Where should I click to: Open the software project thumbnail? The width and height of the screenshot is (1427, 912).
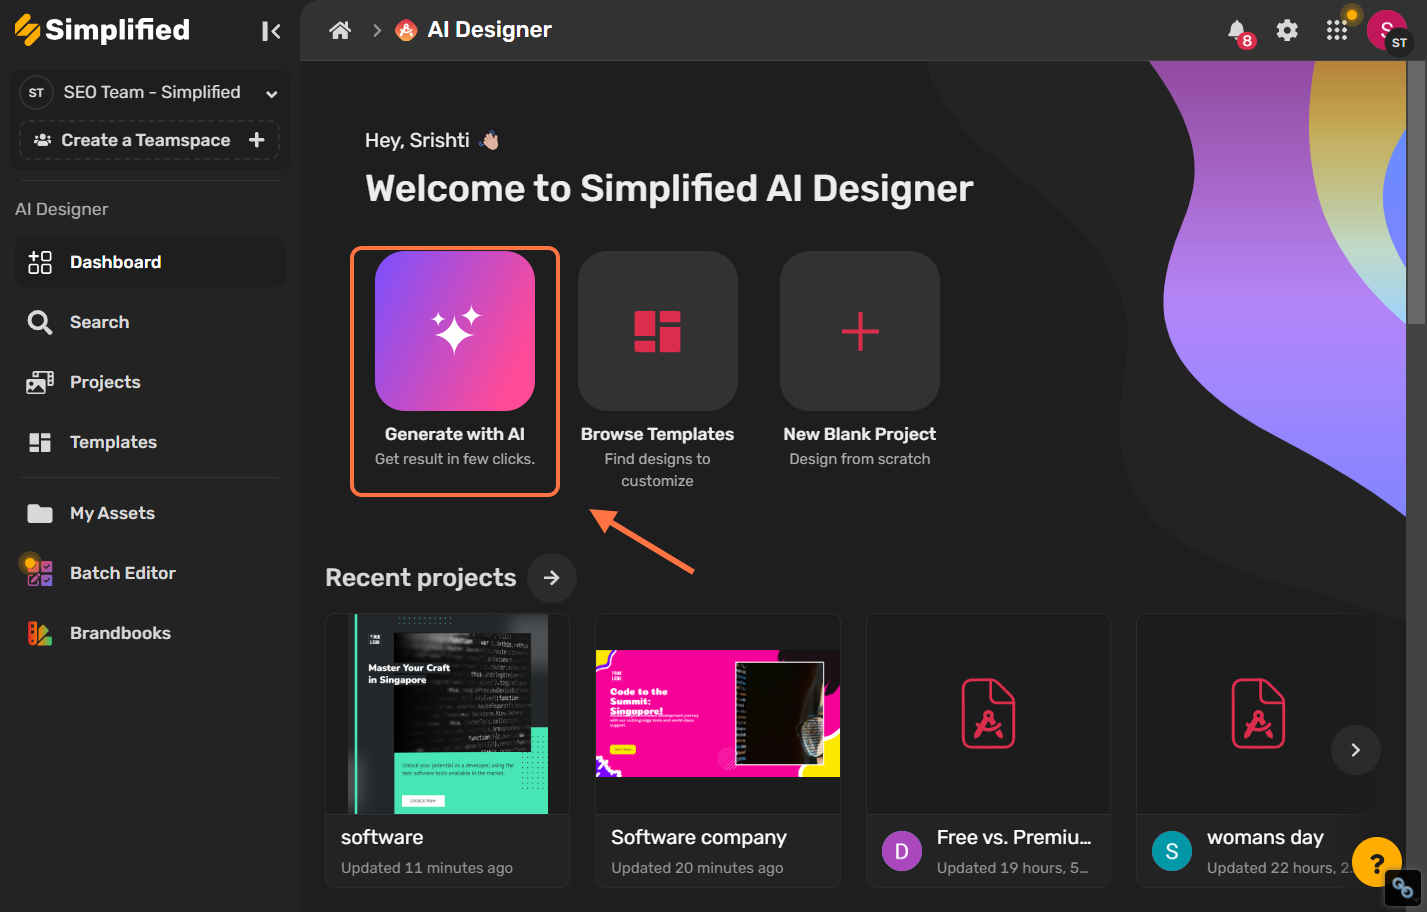coord(447,714)
